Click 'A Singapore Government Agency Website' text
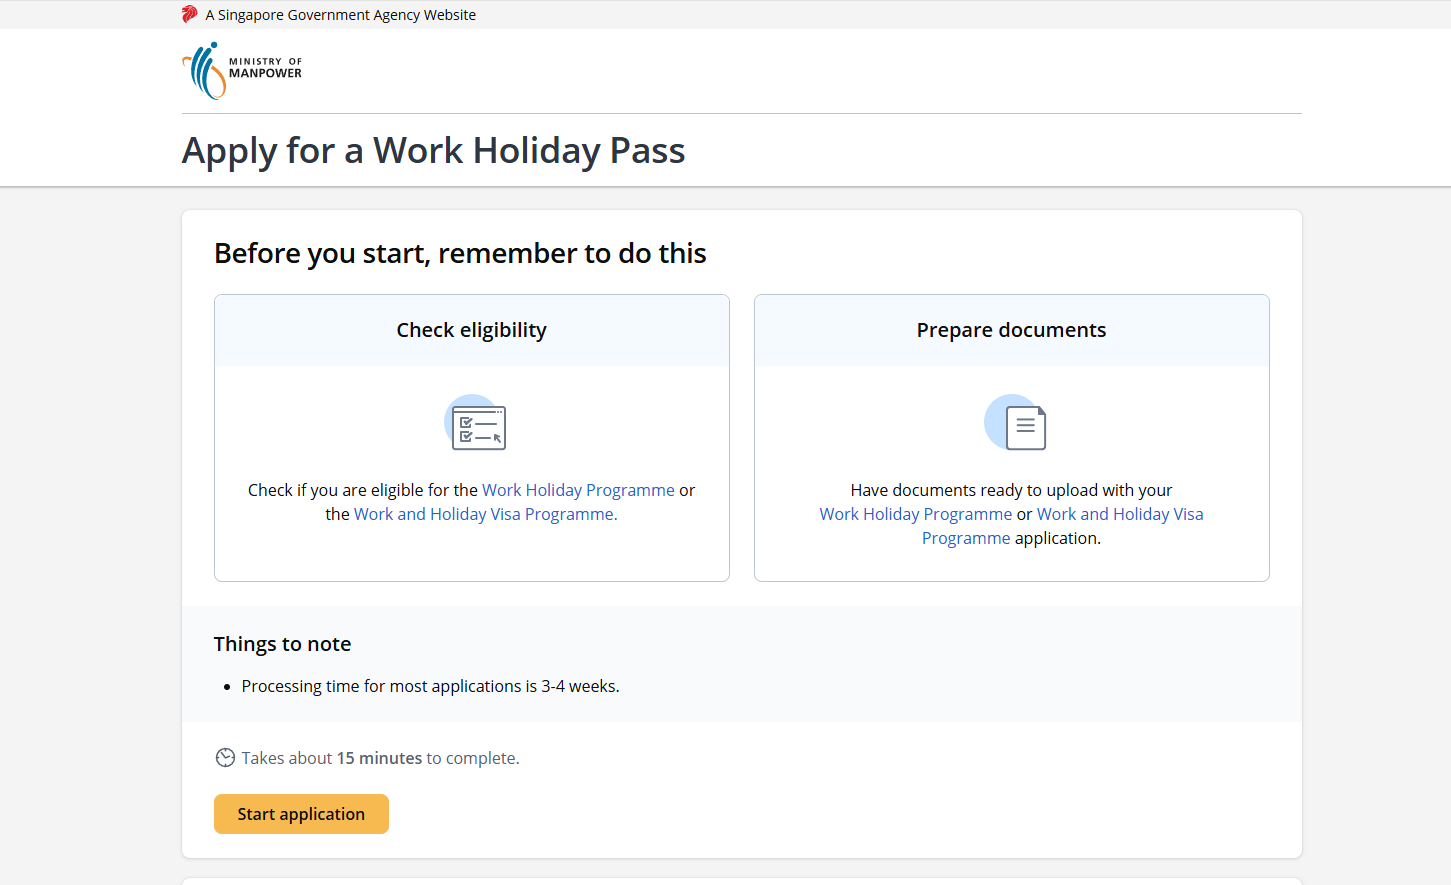This screenshot has width=1451, height=885. [x=340, y=15]
